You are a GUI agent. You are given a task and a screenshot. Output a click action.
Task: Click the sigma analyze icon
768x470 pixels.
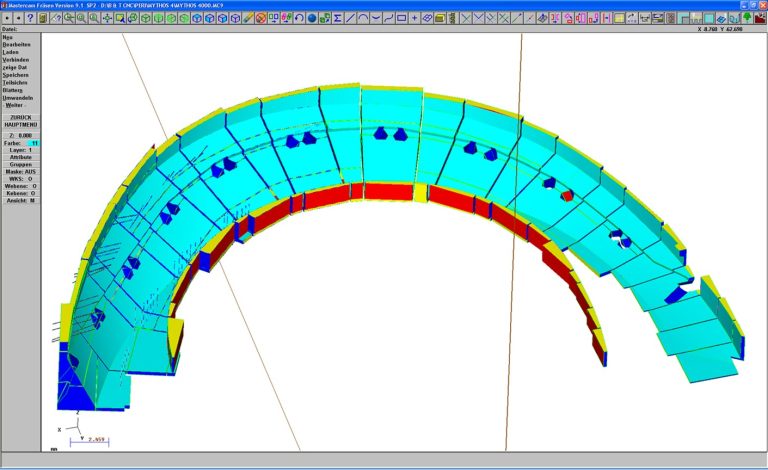click(x=337, y=18)
